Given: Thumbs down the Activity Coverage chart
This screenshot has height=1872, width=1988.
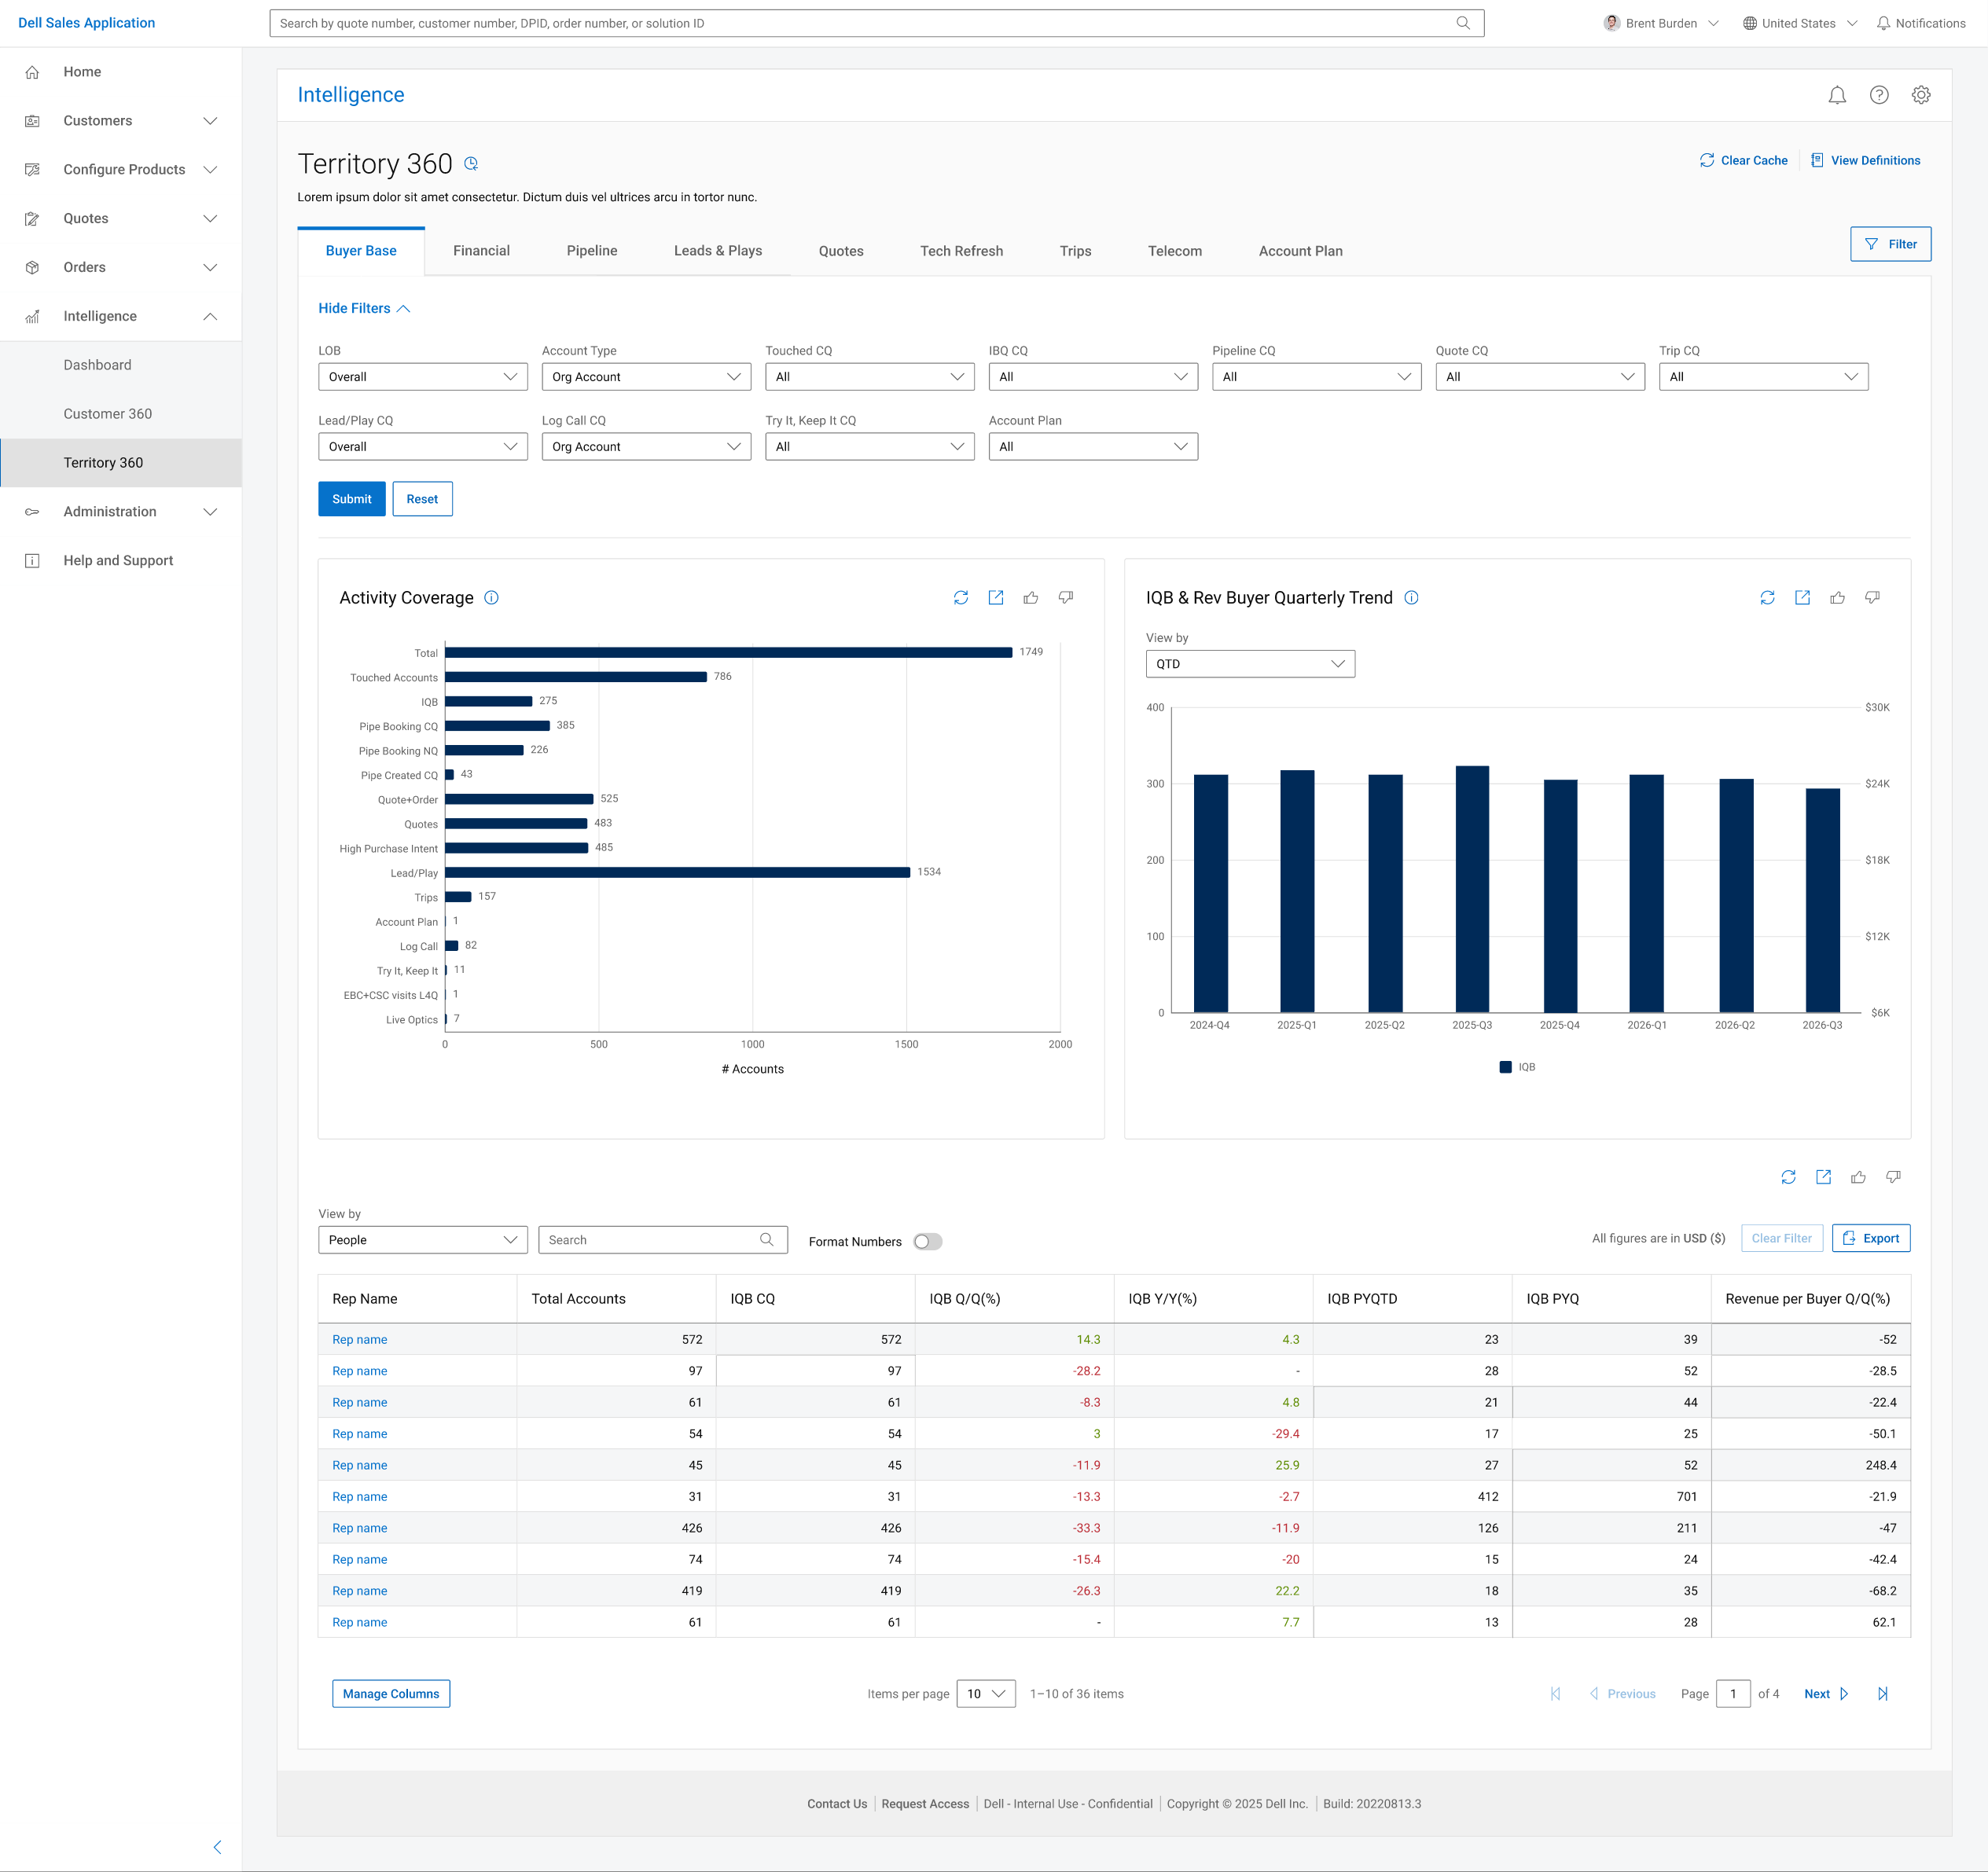Looking at the screenshot, I should (1065, 597).
